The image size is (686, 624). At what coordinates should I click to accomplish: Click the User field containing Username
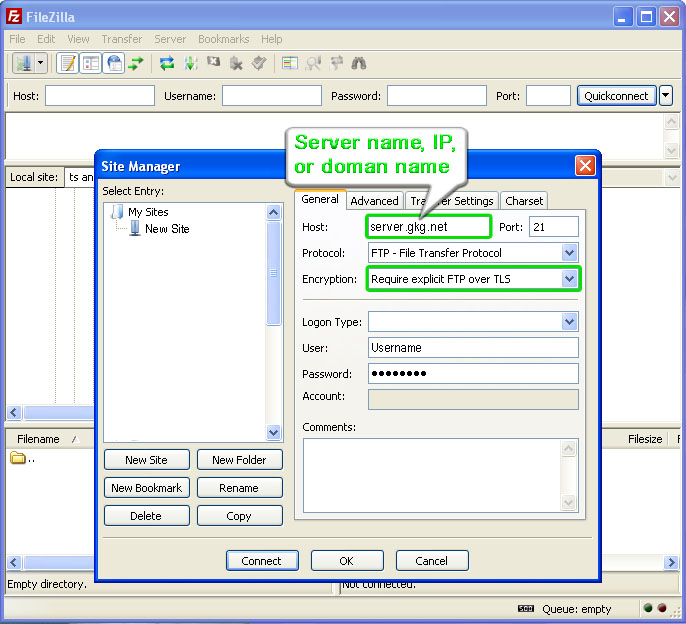tap(473, 347)
